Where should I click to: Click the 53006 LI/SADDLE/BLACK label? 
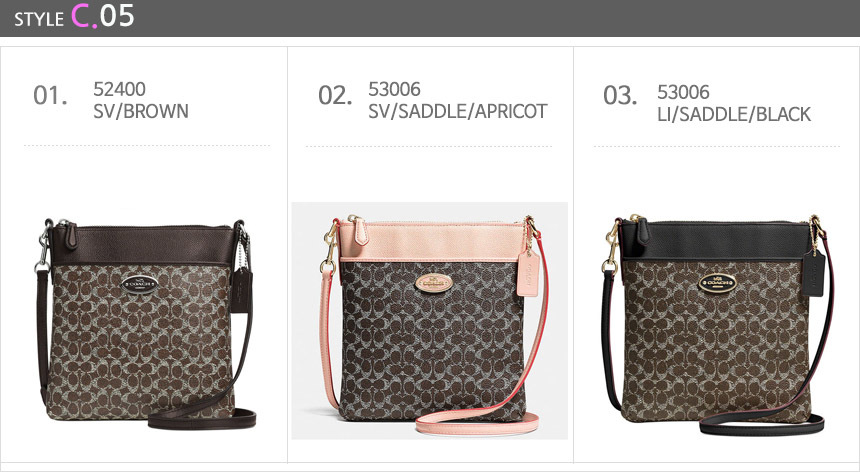click(734, 103)
